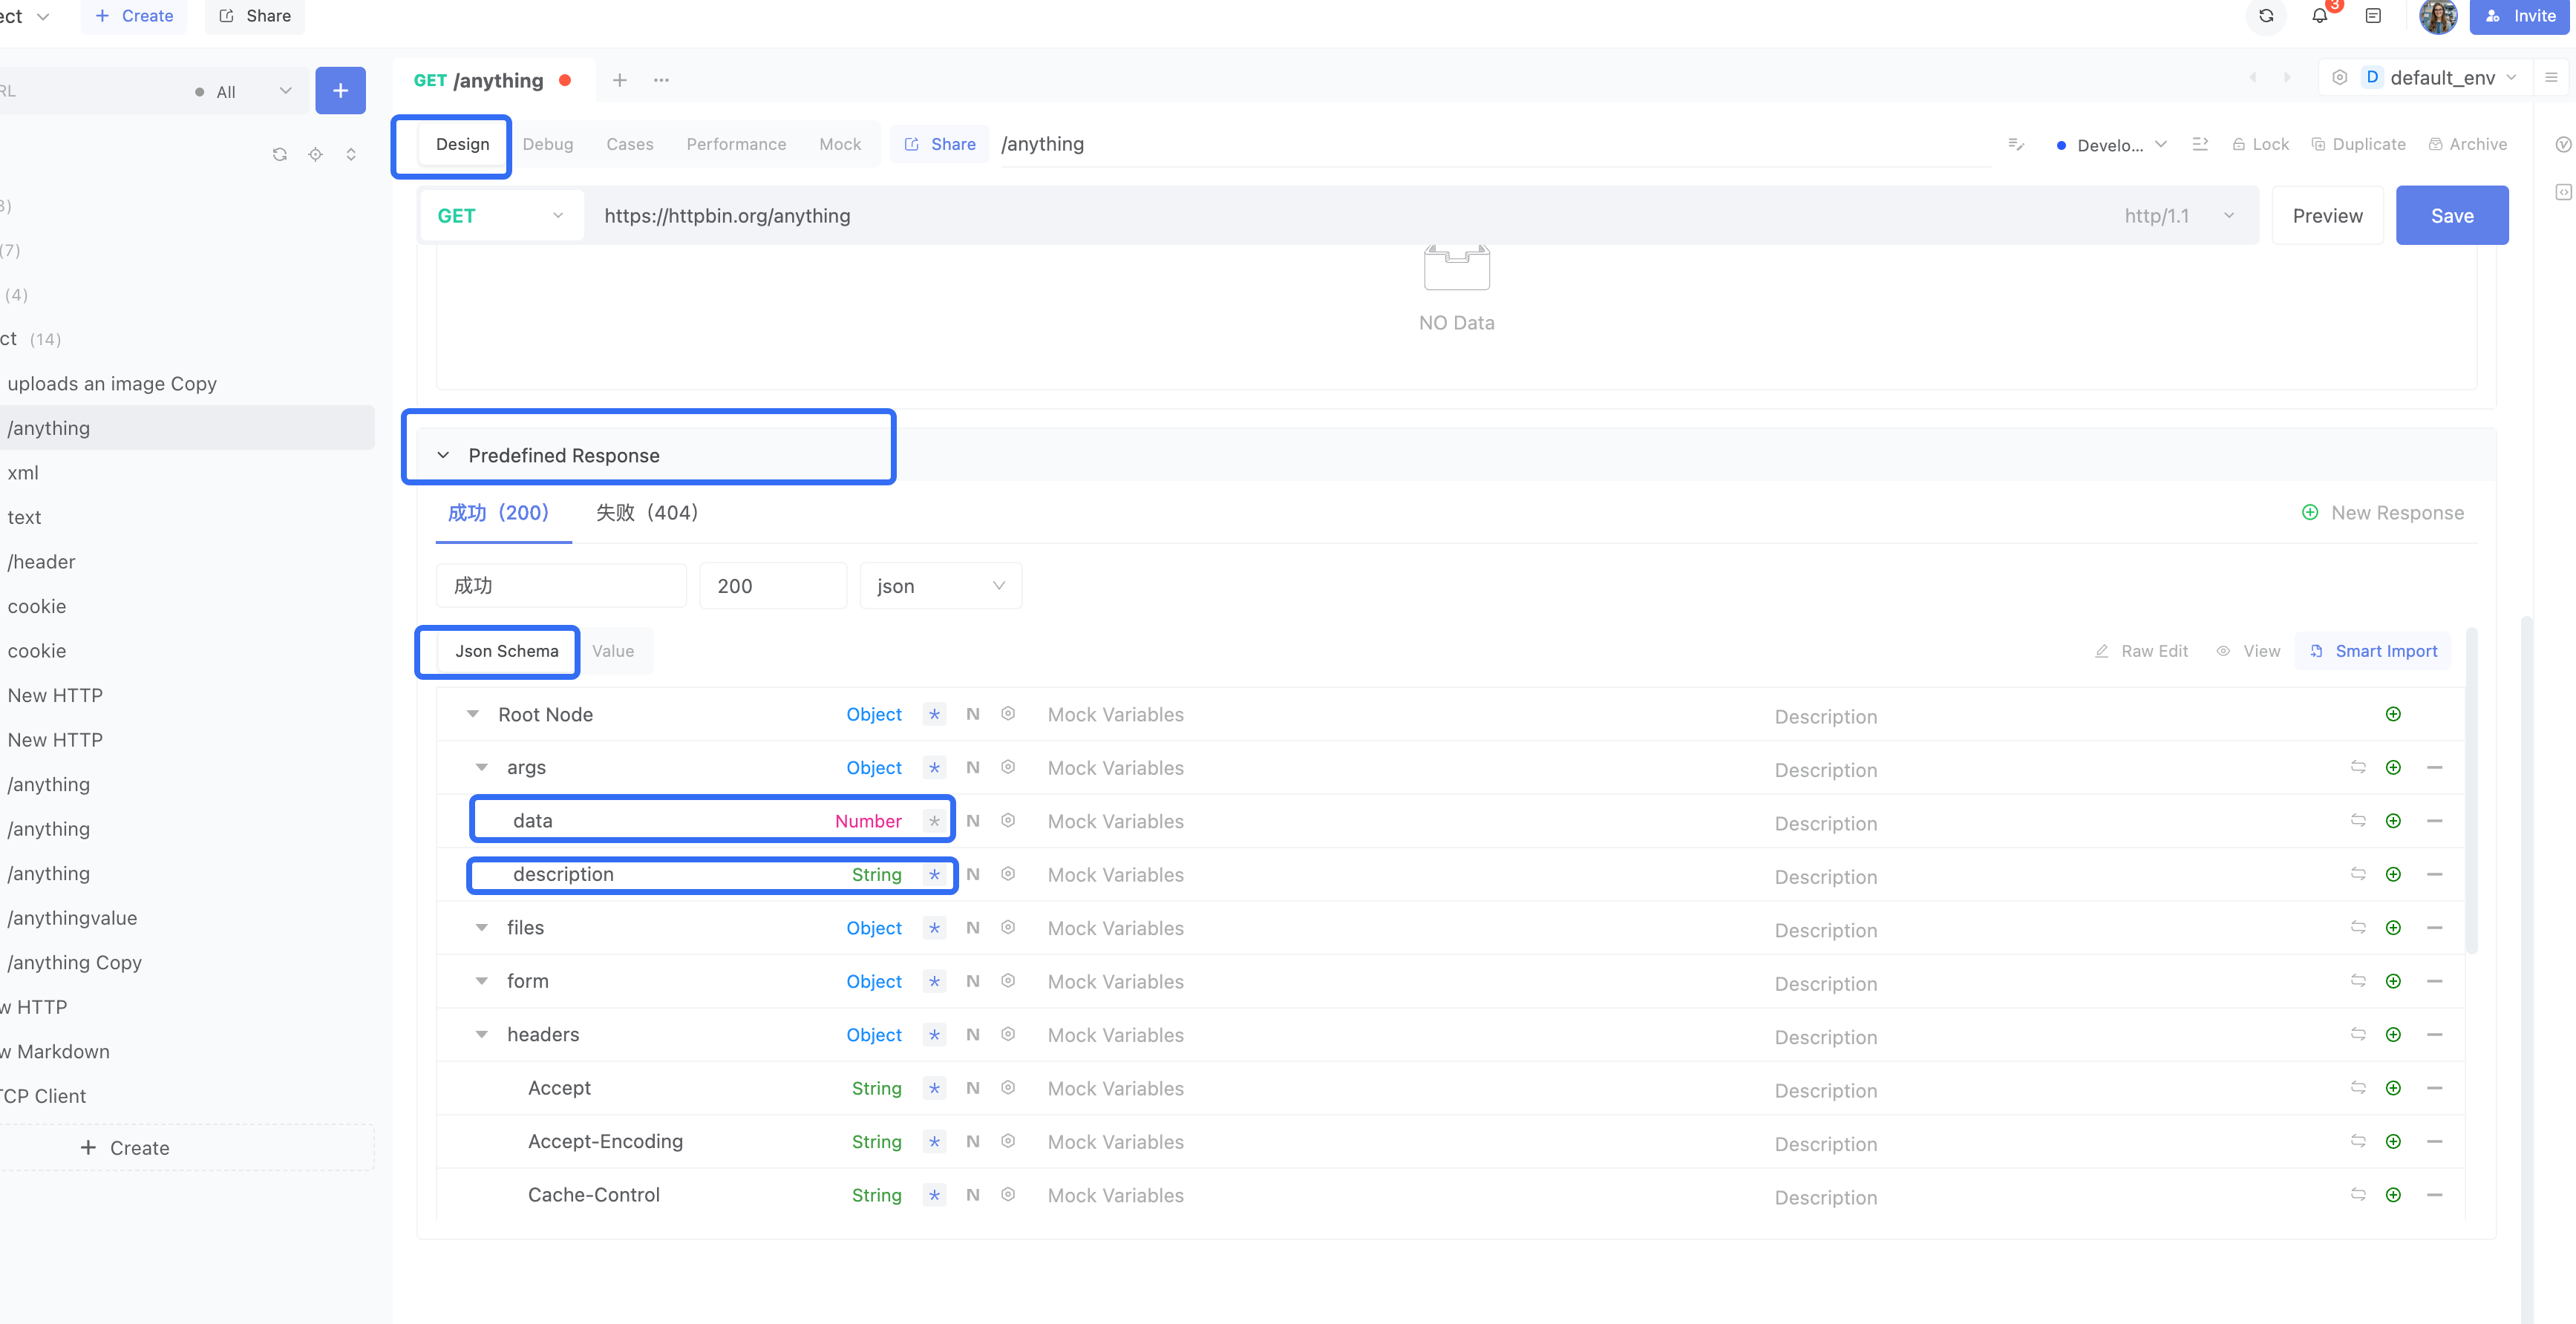Screen dimensions: 2576x1324
Task: Click the blue plus button in sidebar
Action: click(340, 90)
